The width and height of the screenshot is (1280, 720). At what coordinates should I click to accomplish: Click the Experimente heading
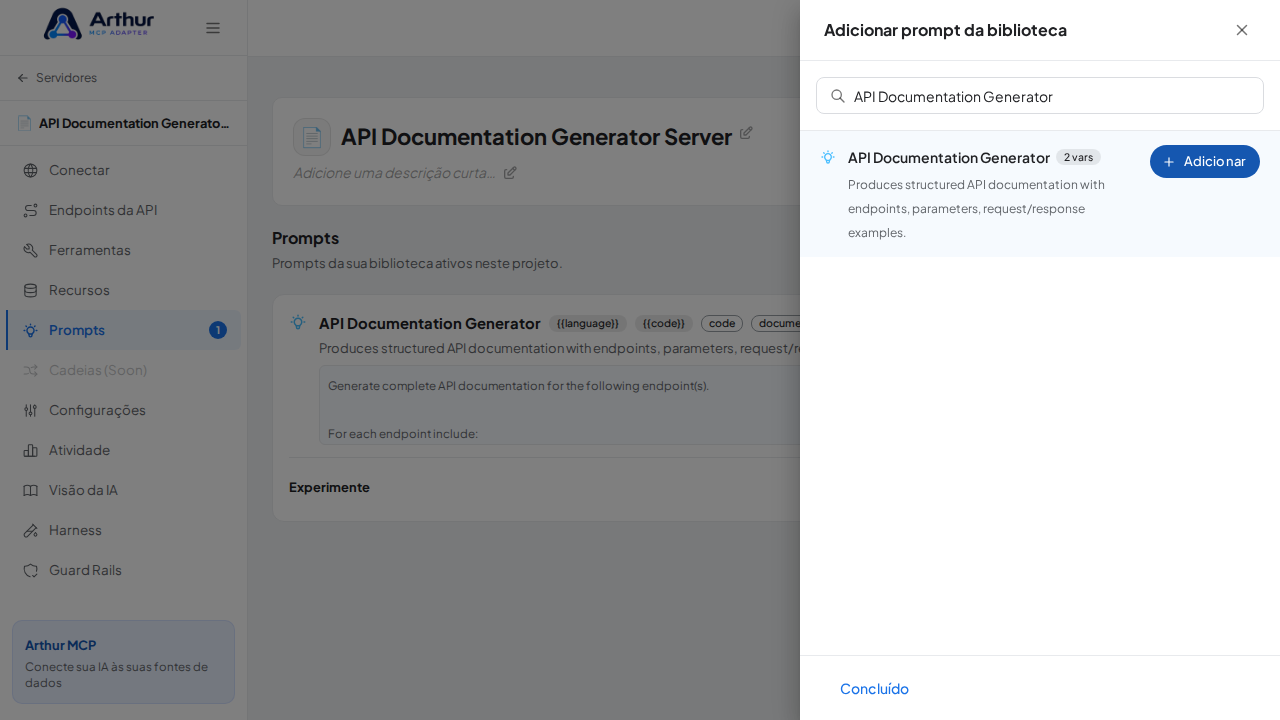(x=329, y=487)
